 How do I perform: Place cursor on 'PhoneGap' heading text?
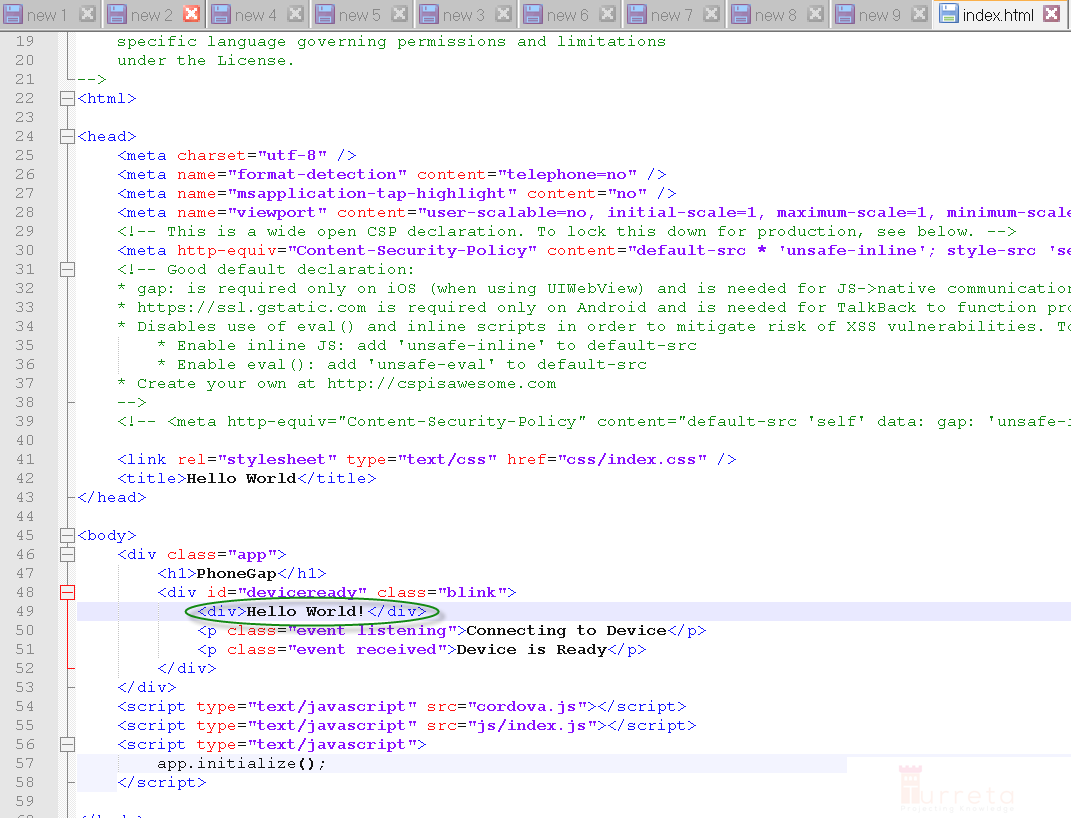point(236,574)
